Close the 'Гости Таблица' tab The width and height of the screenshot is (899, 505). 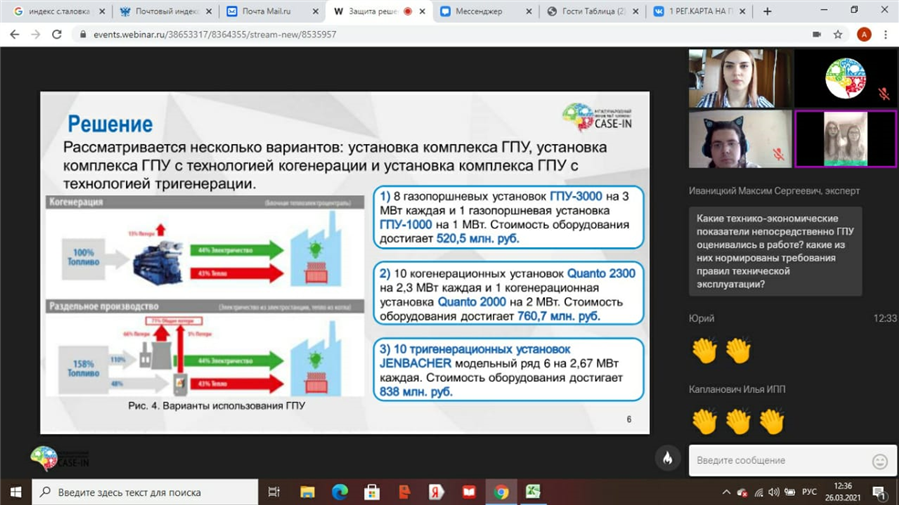(635, 11)
